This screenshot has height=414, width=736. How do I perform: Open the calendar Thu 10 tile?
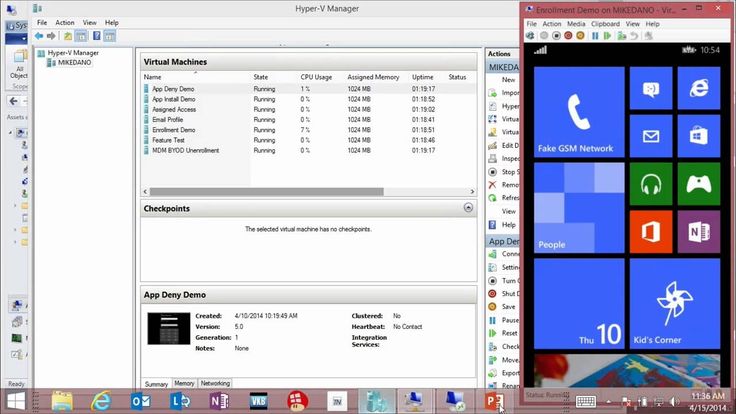579,304
